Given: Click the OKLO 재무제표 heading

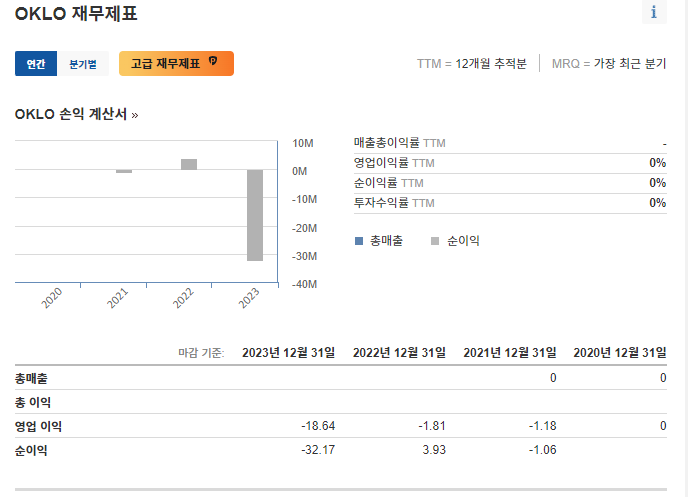Looking at the screenshot, I should 76,13.
